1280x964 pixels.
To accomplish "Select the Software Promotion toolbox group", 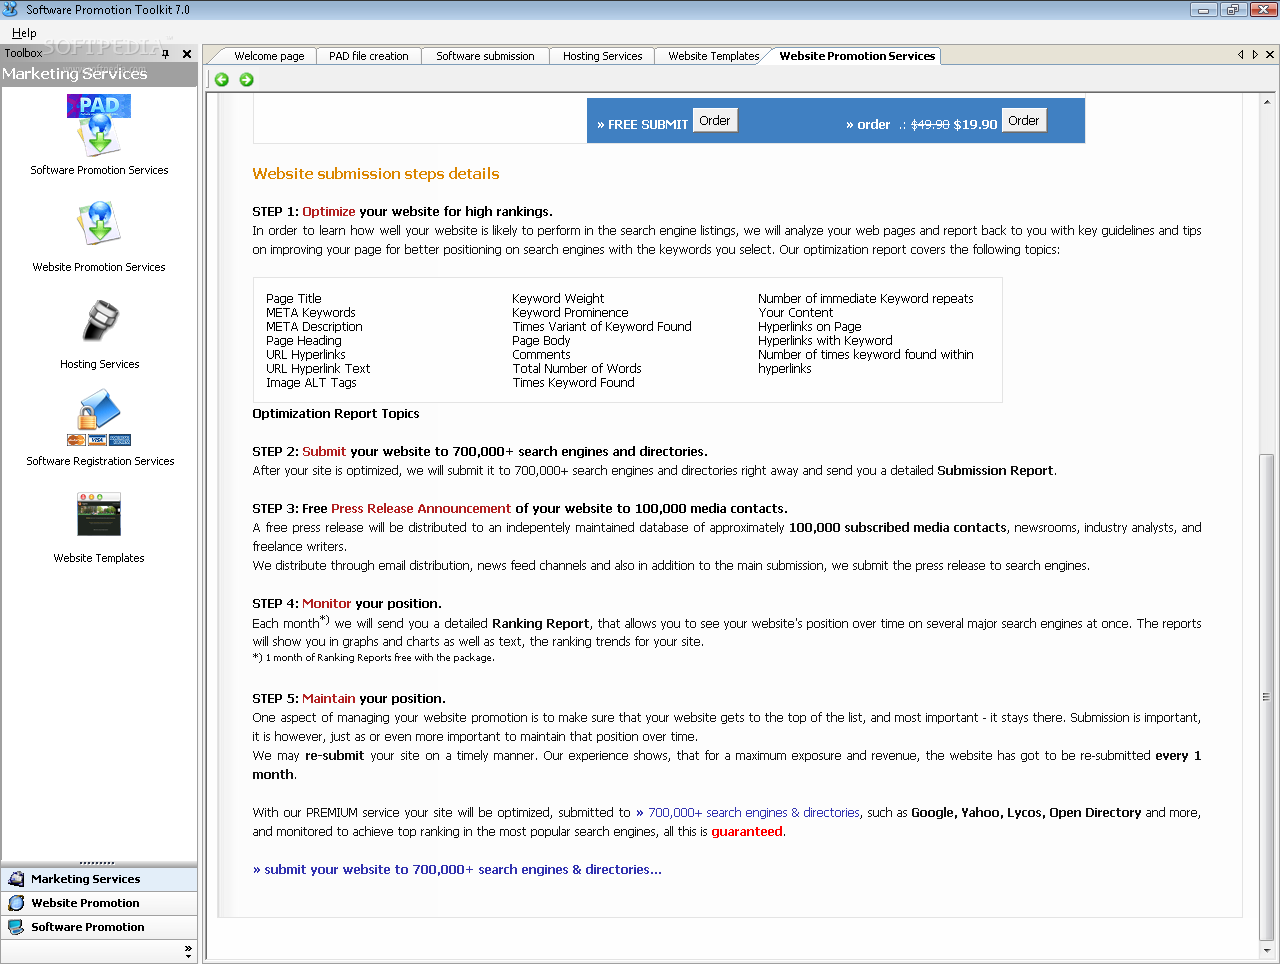I will 99,927.
